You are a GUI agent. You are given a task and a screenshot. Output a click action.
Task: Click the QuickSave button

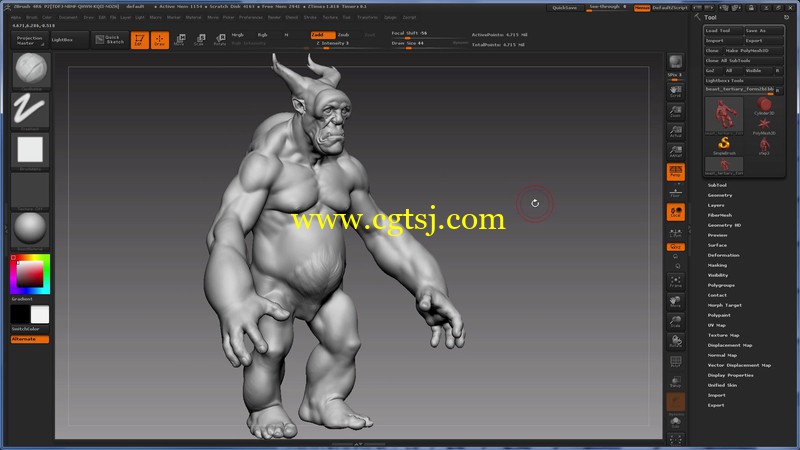pyautogui.click(x=564, y=8)
